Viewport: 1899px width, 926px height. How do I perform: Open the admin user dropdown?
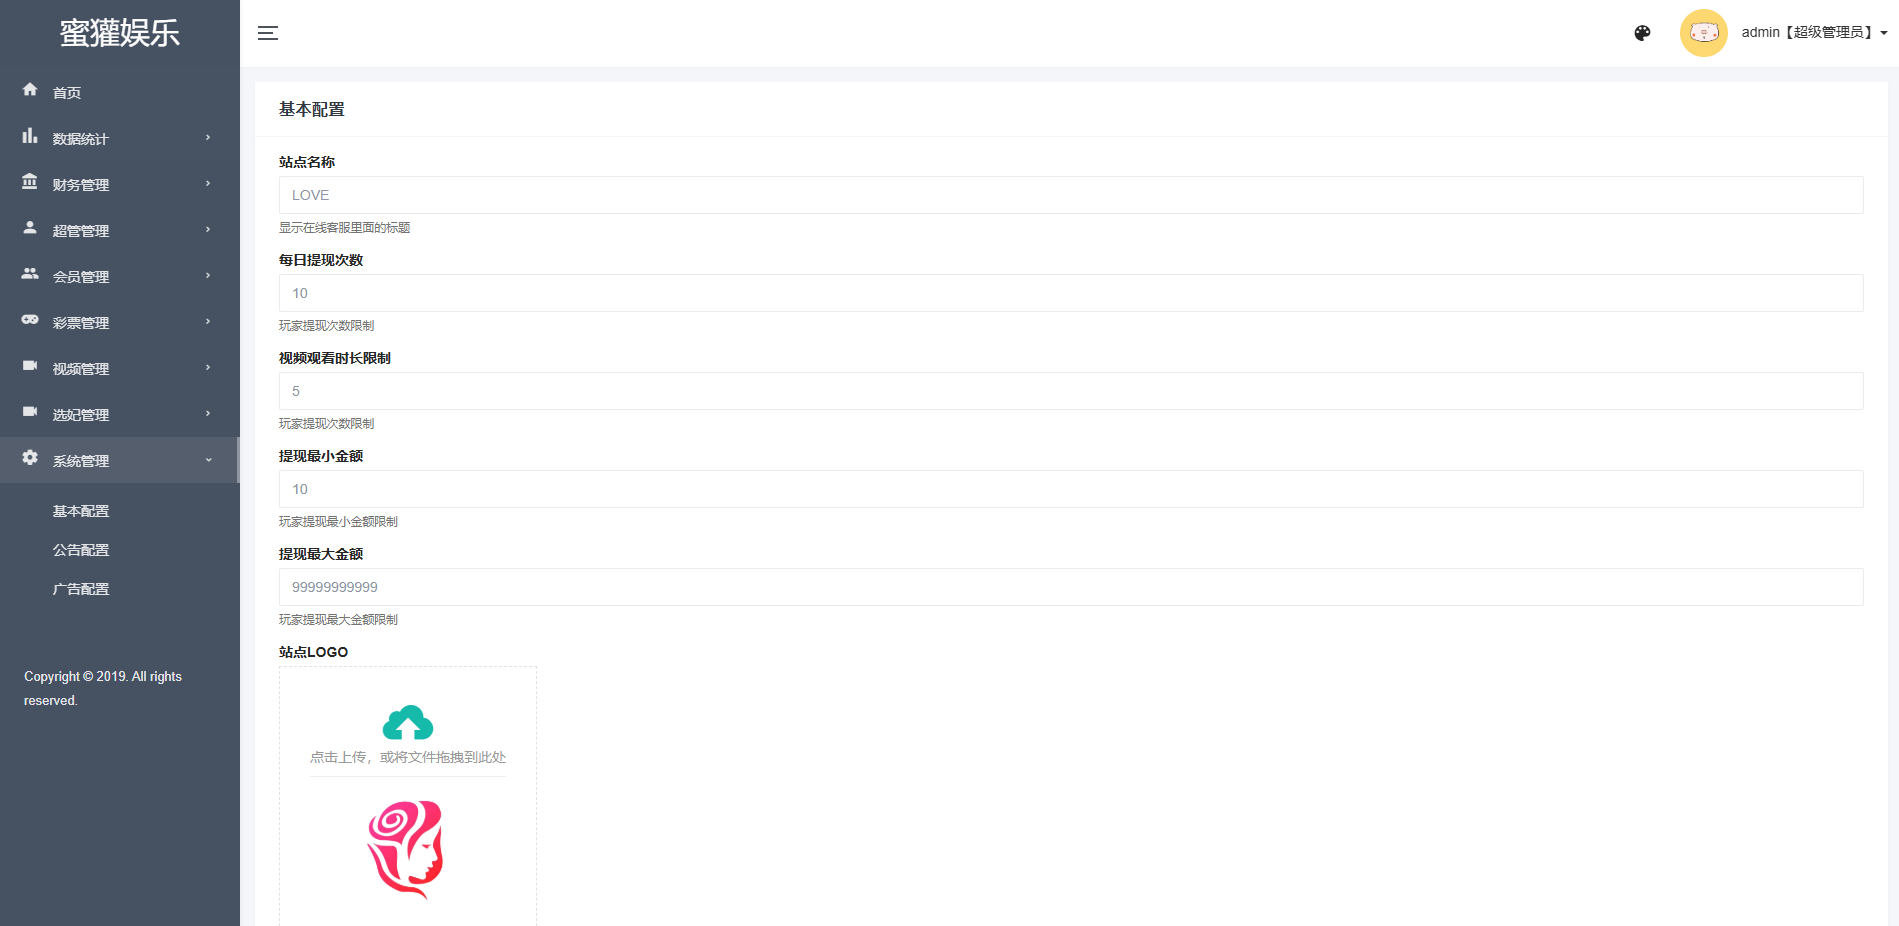coord(1813,33)
